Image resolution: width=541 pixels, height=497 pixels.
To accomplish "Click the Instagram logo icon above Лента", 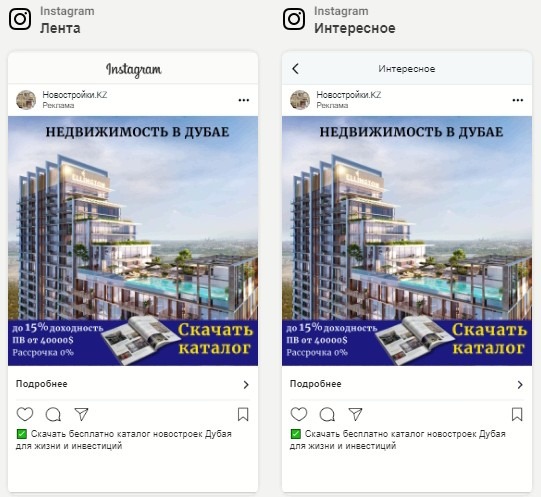I will coord(20,19).
